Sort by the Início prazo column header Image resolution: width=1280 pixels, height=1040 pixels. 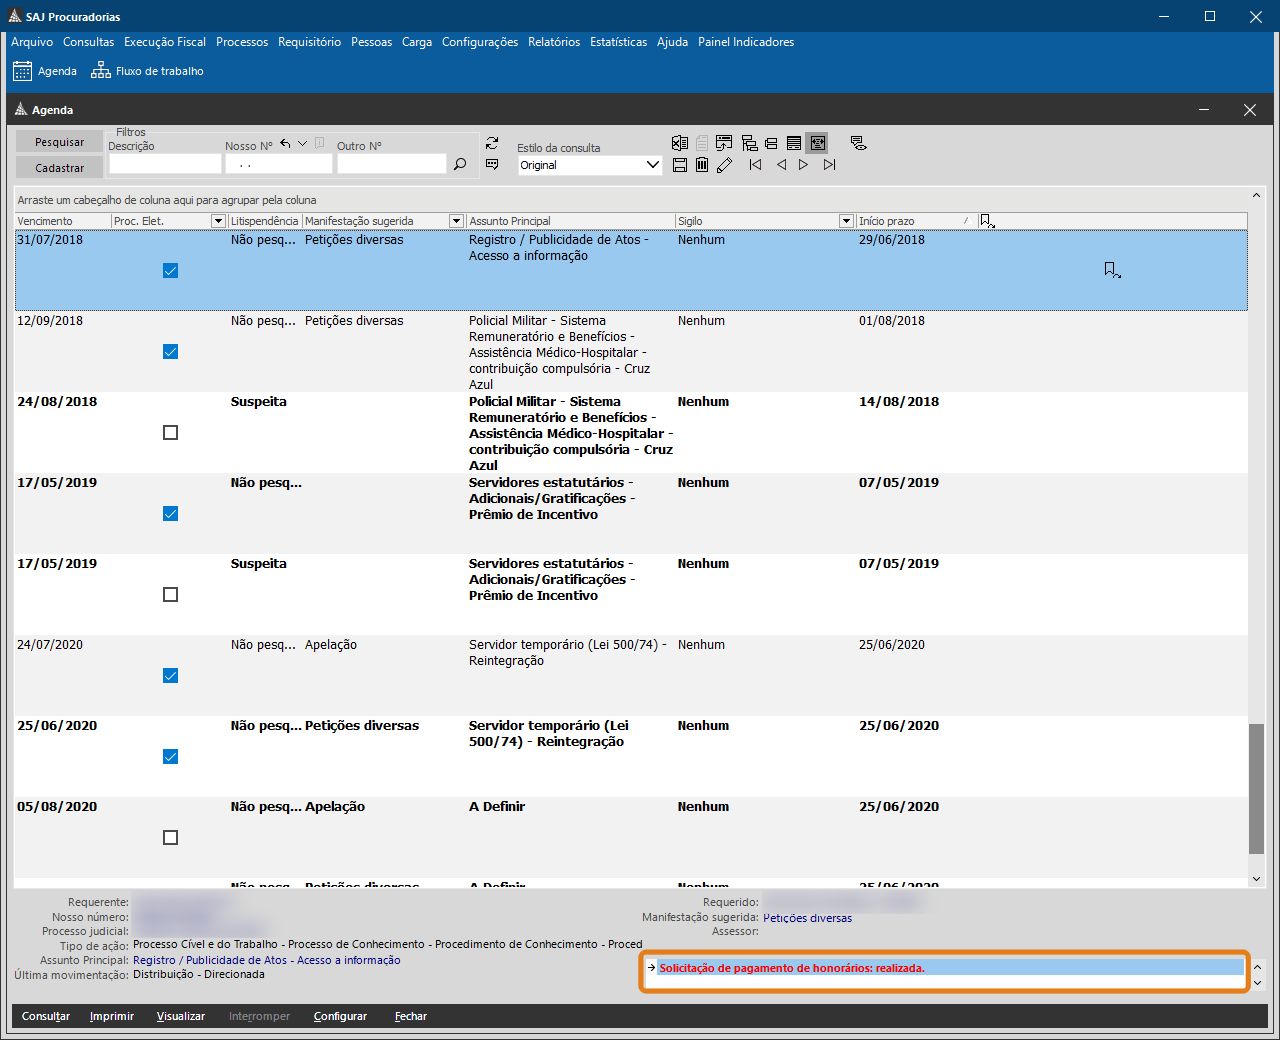tap(915, 221)
